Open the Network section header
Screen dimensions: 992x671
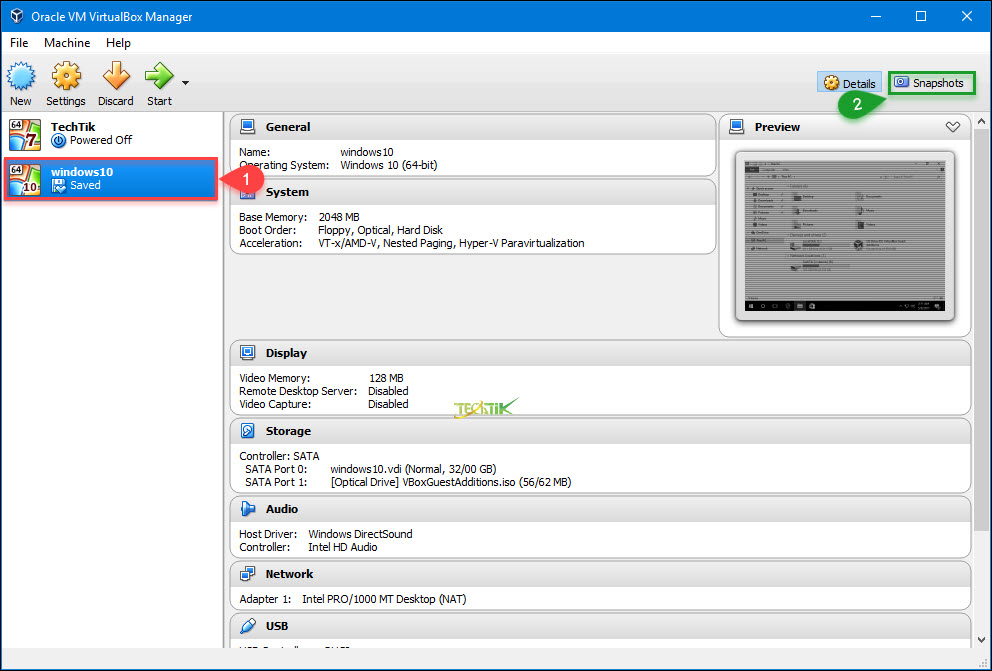(x=289, y=574)
